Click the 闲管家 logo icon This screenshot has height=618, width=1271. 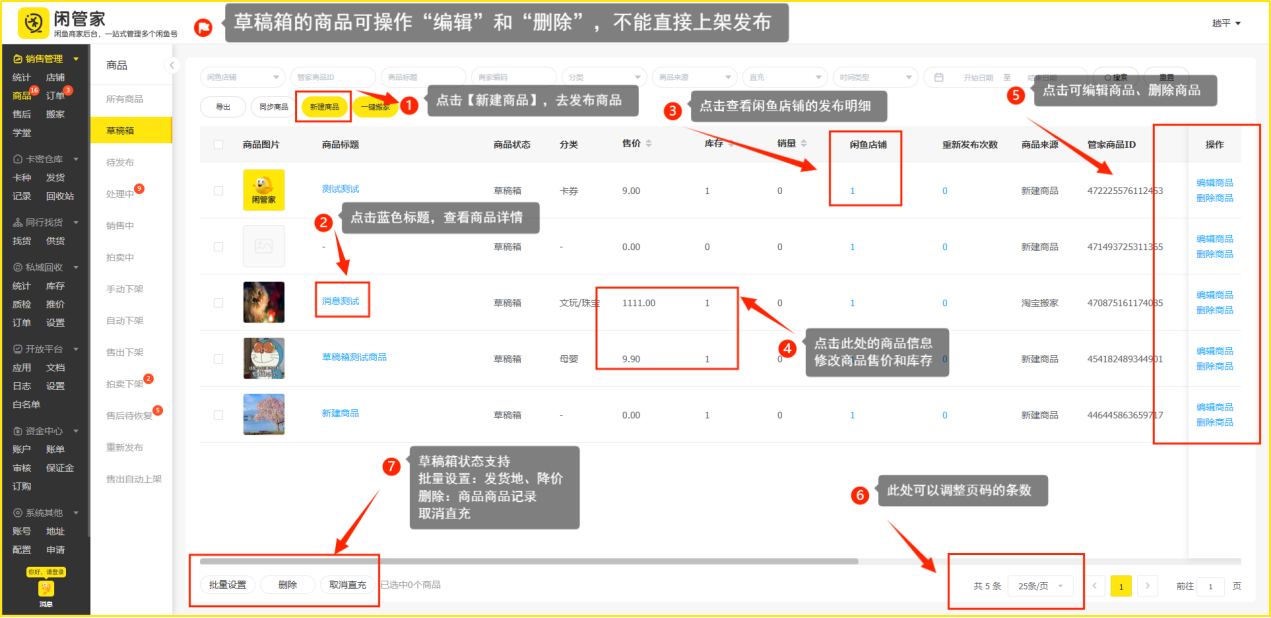pos(34,23)
